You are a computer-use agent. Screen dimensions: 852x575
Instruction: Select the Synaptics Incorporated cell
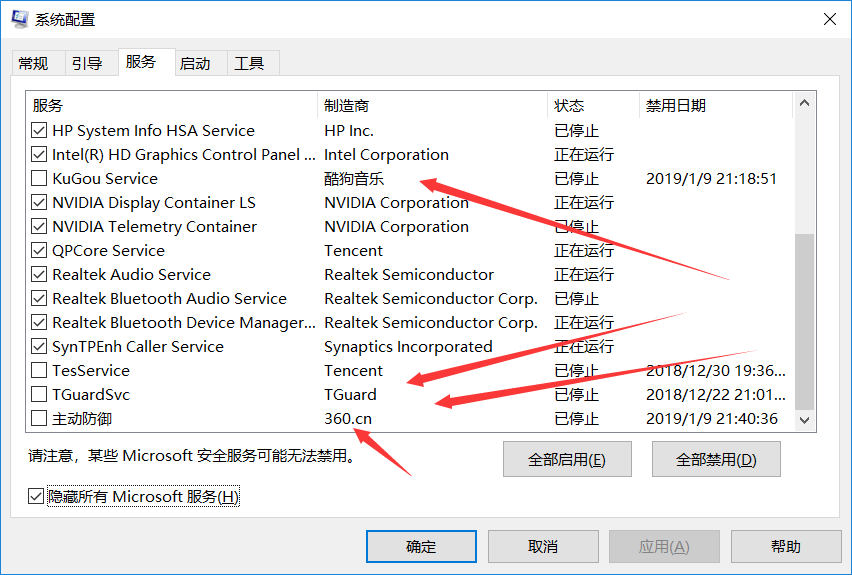click(x=408, y=347)
